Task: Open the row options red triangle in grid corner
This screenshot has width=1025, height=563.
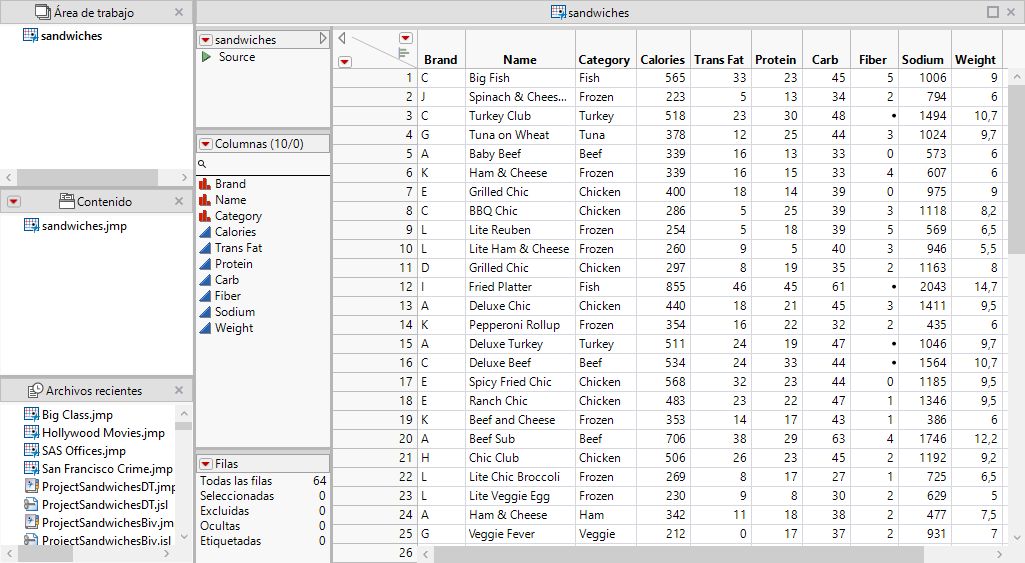Action: point(344,62)
